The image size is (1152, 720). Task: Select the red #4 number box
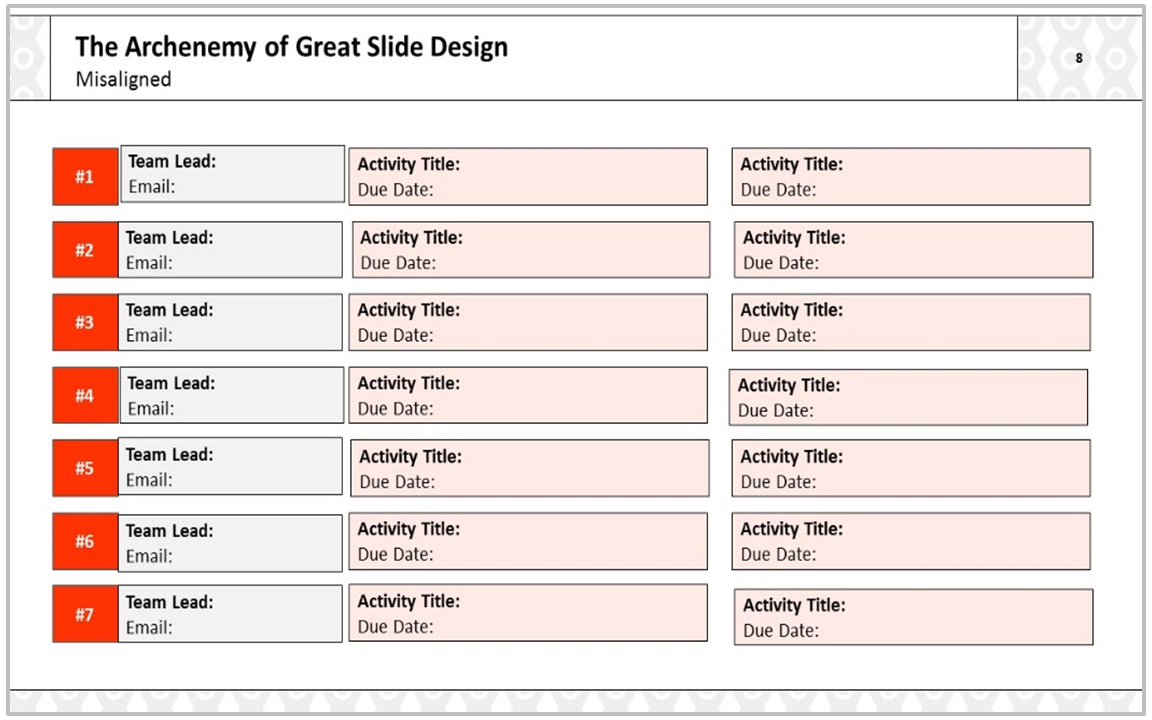pyautogui.click(x=85, y=395)
